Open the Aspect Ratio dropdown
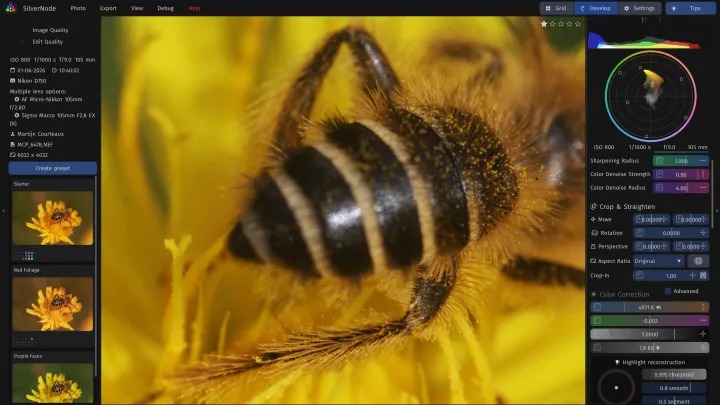Image resolution: width=720 pixels, height=405 pixels. [658, 261]
